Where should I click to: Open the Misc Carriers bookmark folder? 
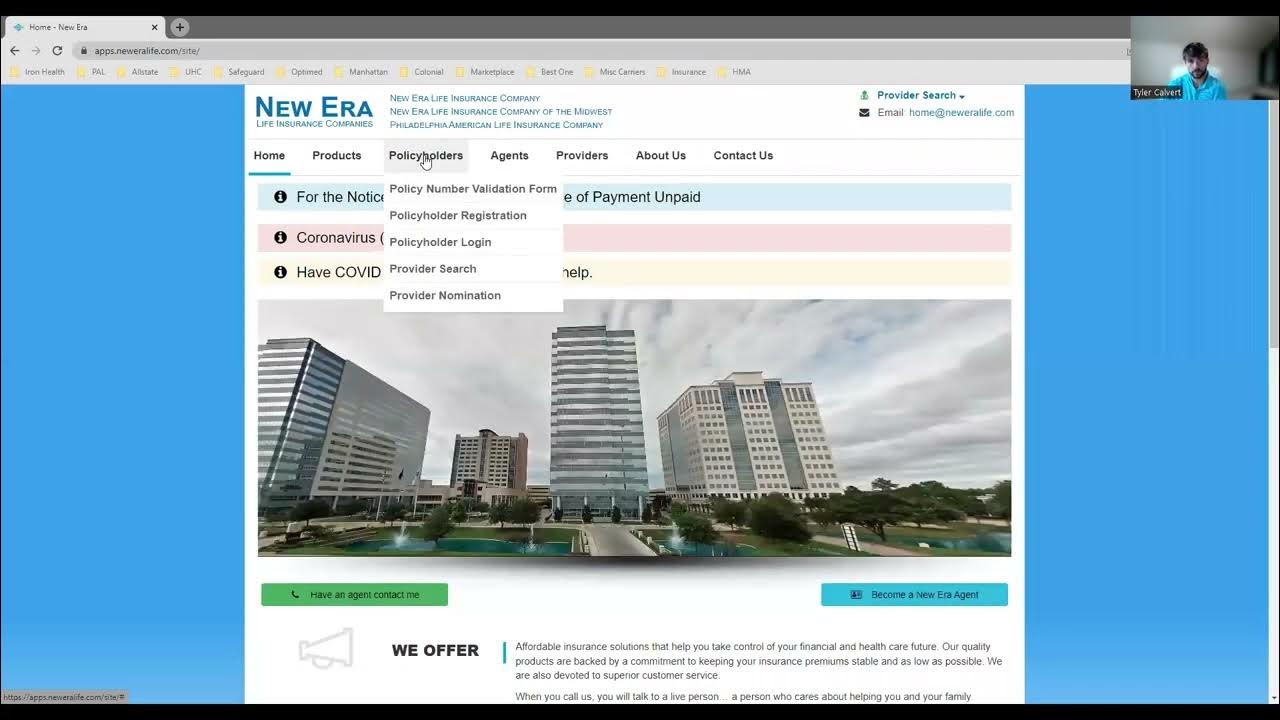(x=615, y=72)
